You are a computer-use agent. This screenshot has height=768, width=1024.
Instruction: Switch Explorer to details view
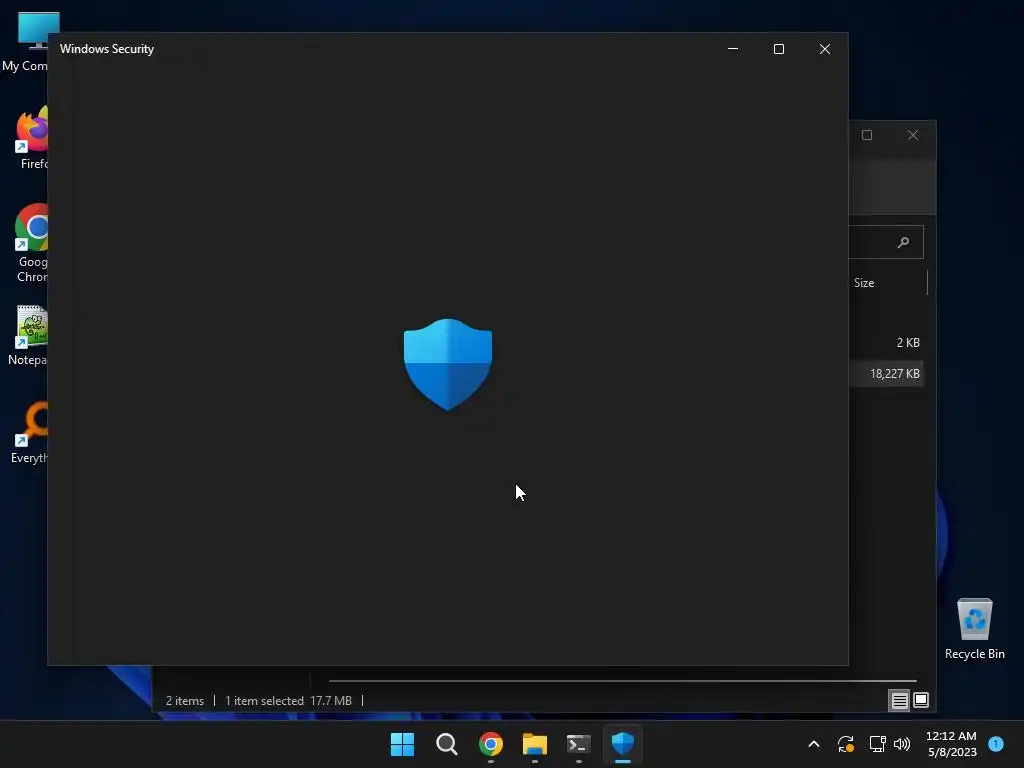click(x=899, y=701)
